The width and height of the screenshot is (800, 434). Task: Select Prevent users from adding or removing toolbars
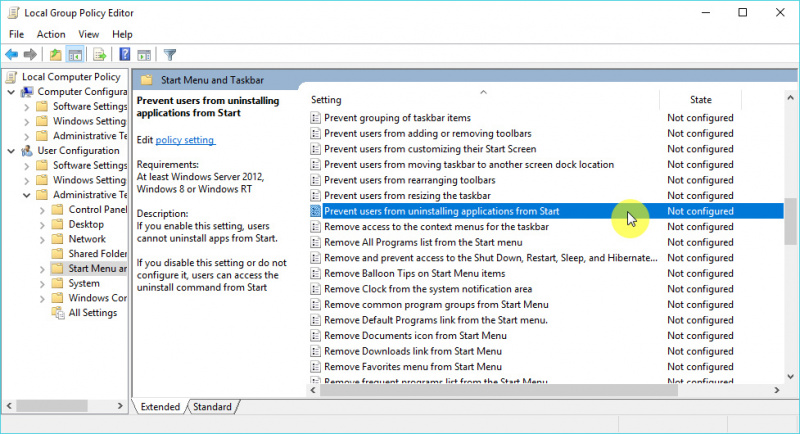click(428, 134)
